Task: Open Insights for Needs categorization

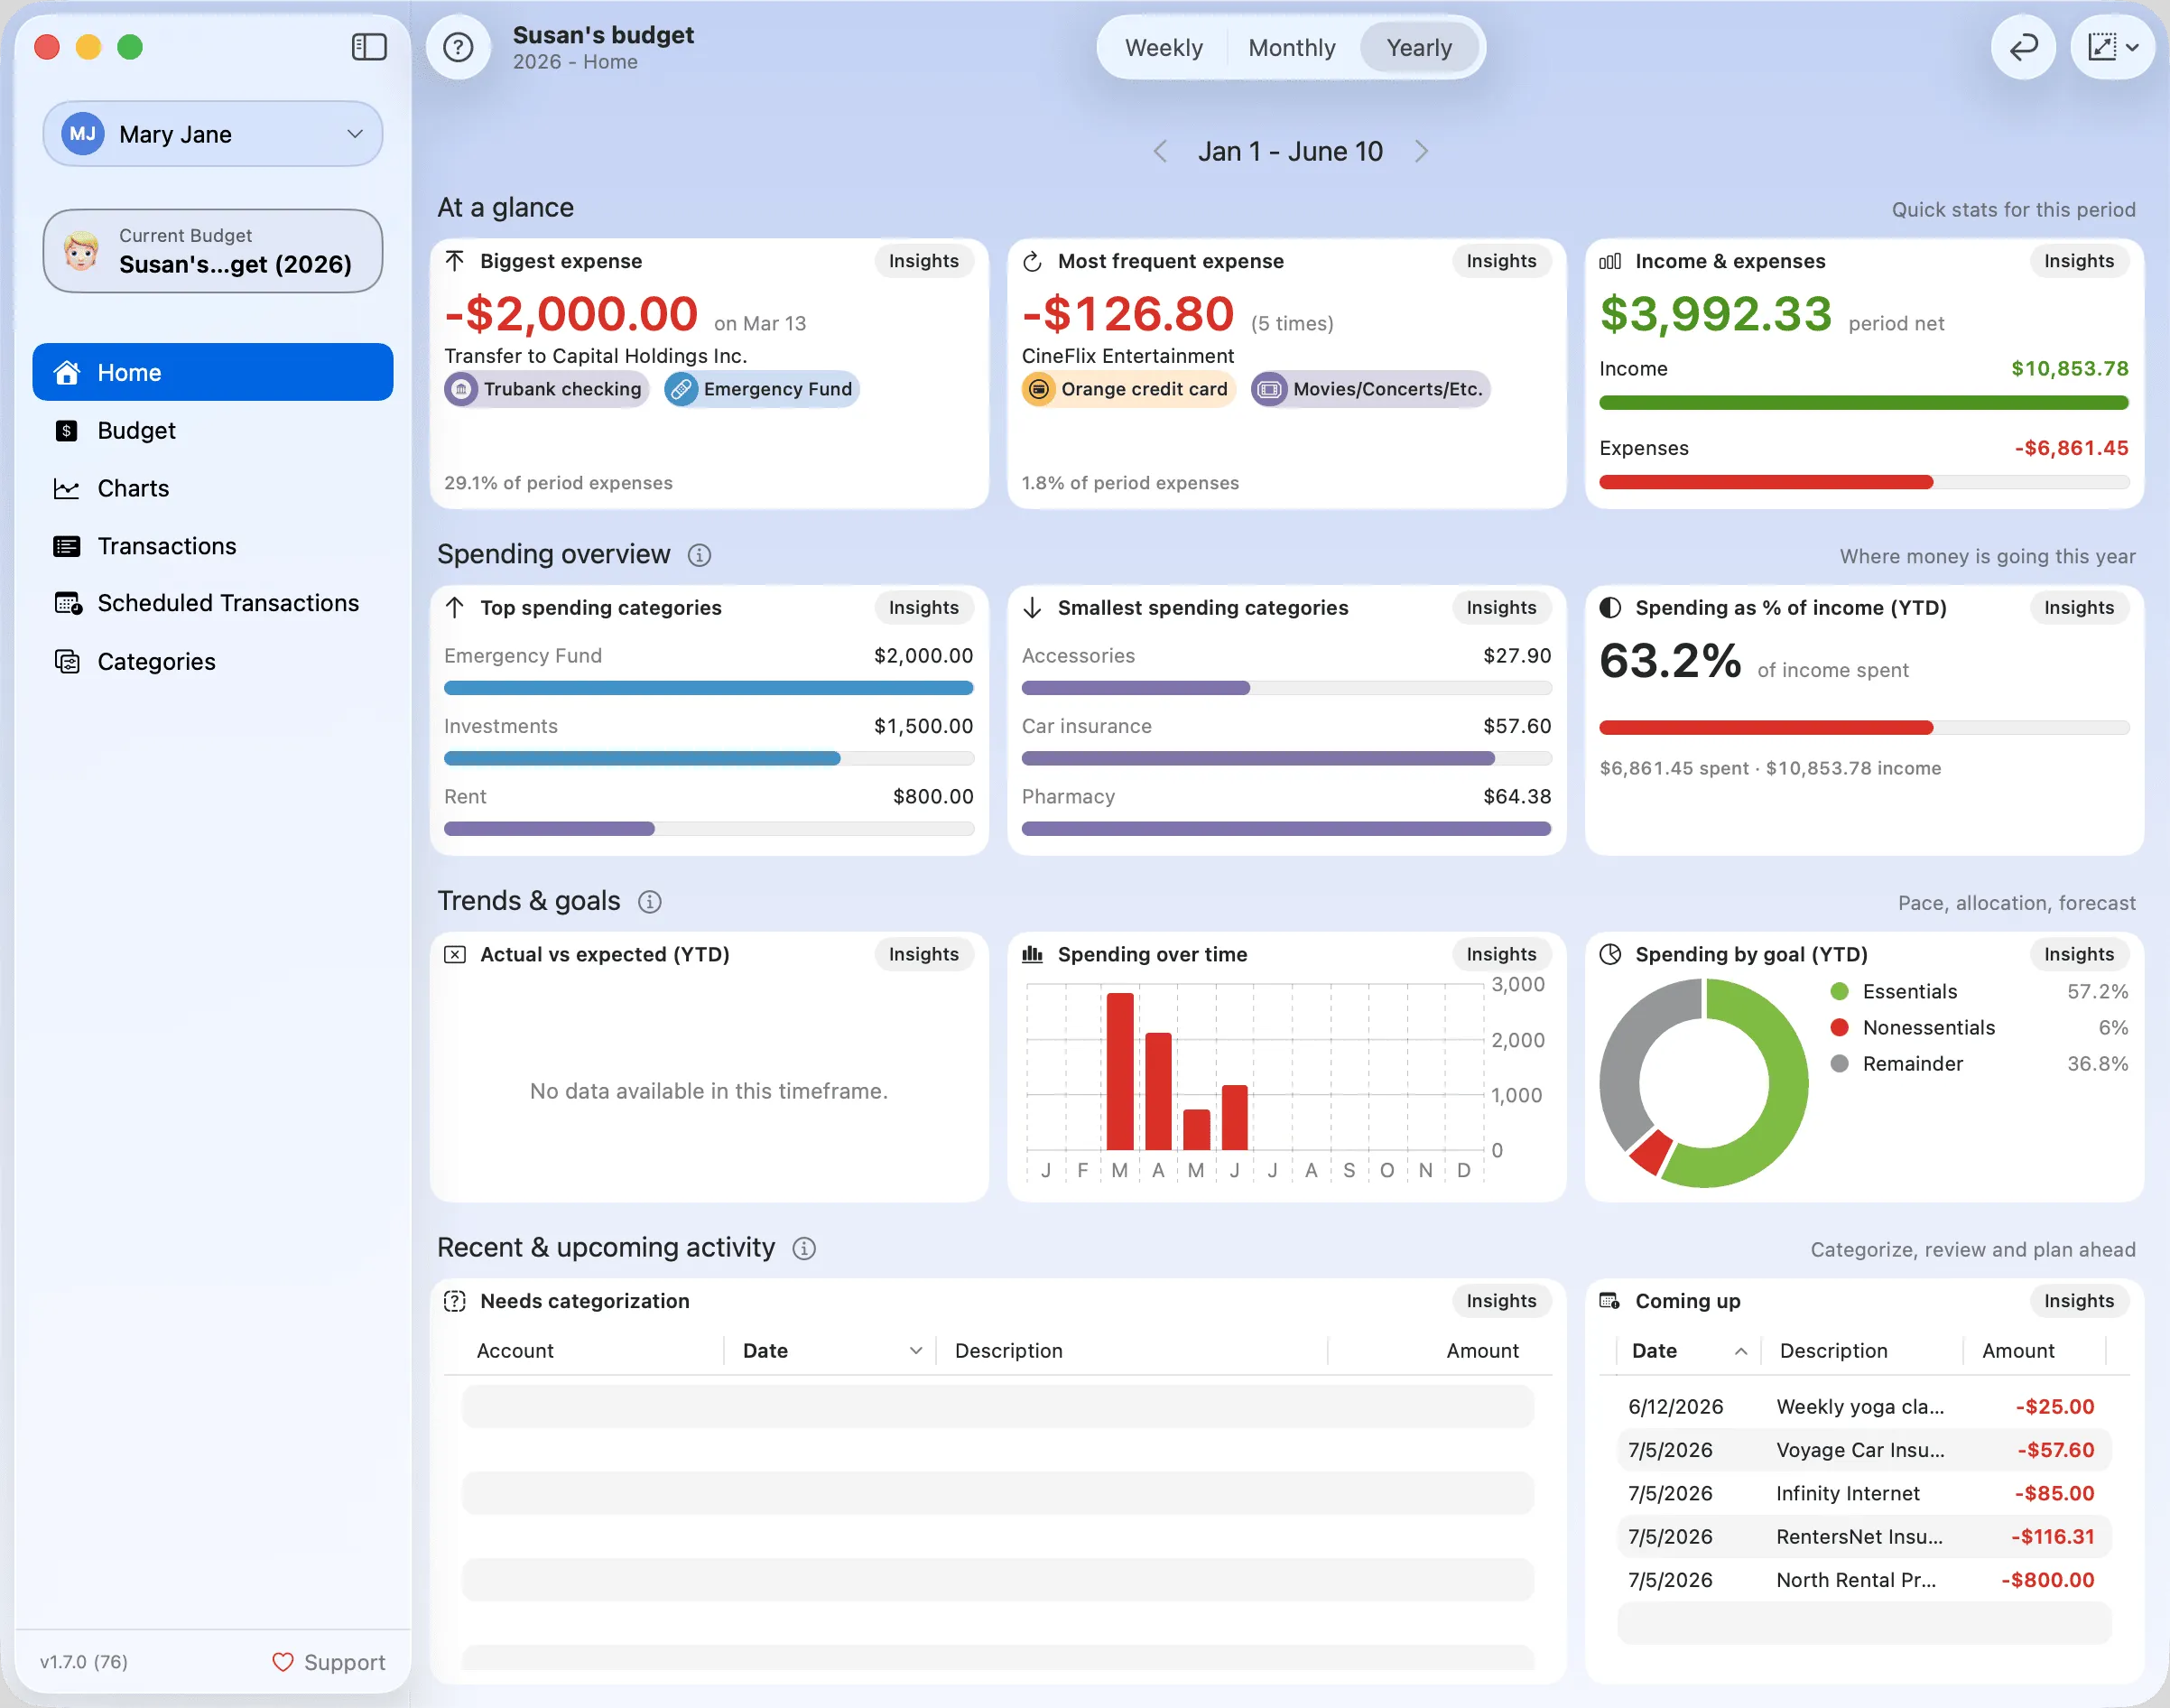Action: pyautogui.click(x=1501, y=1301)
